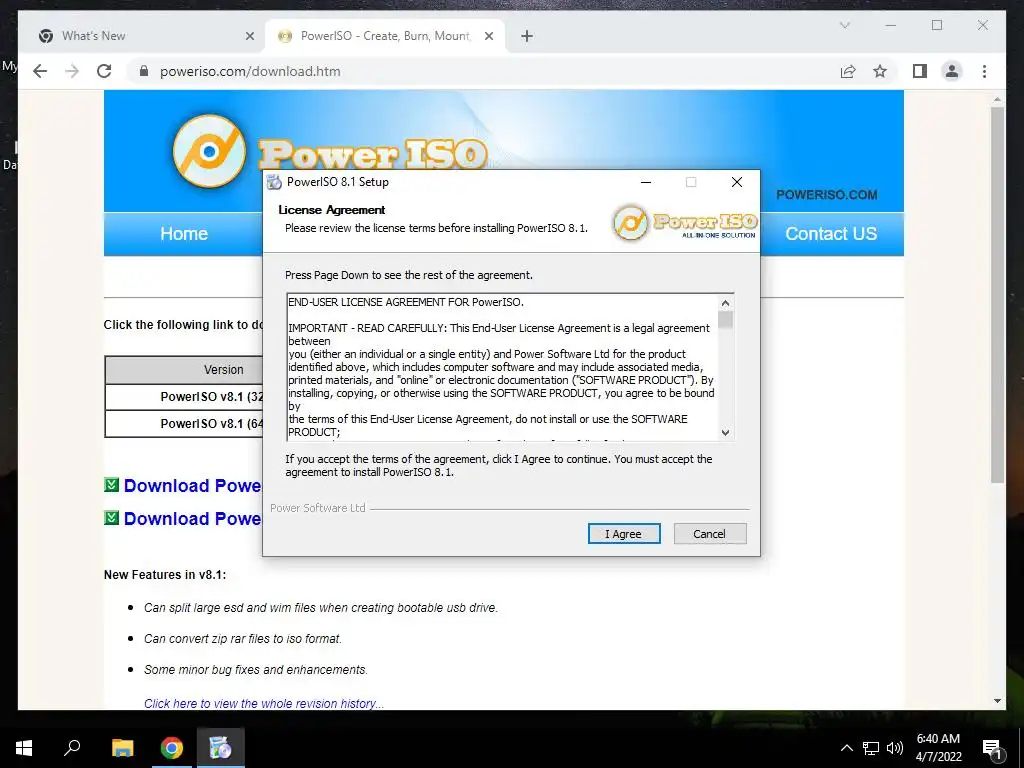1024x768 pixels.
Task: Close the PowerISO browser tab
Action: point(488,36)
